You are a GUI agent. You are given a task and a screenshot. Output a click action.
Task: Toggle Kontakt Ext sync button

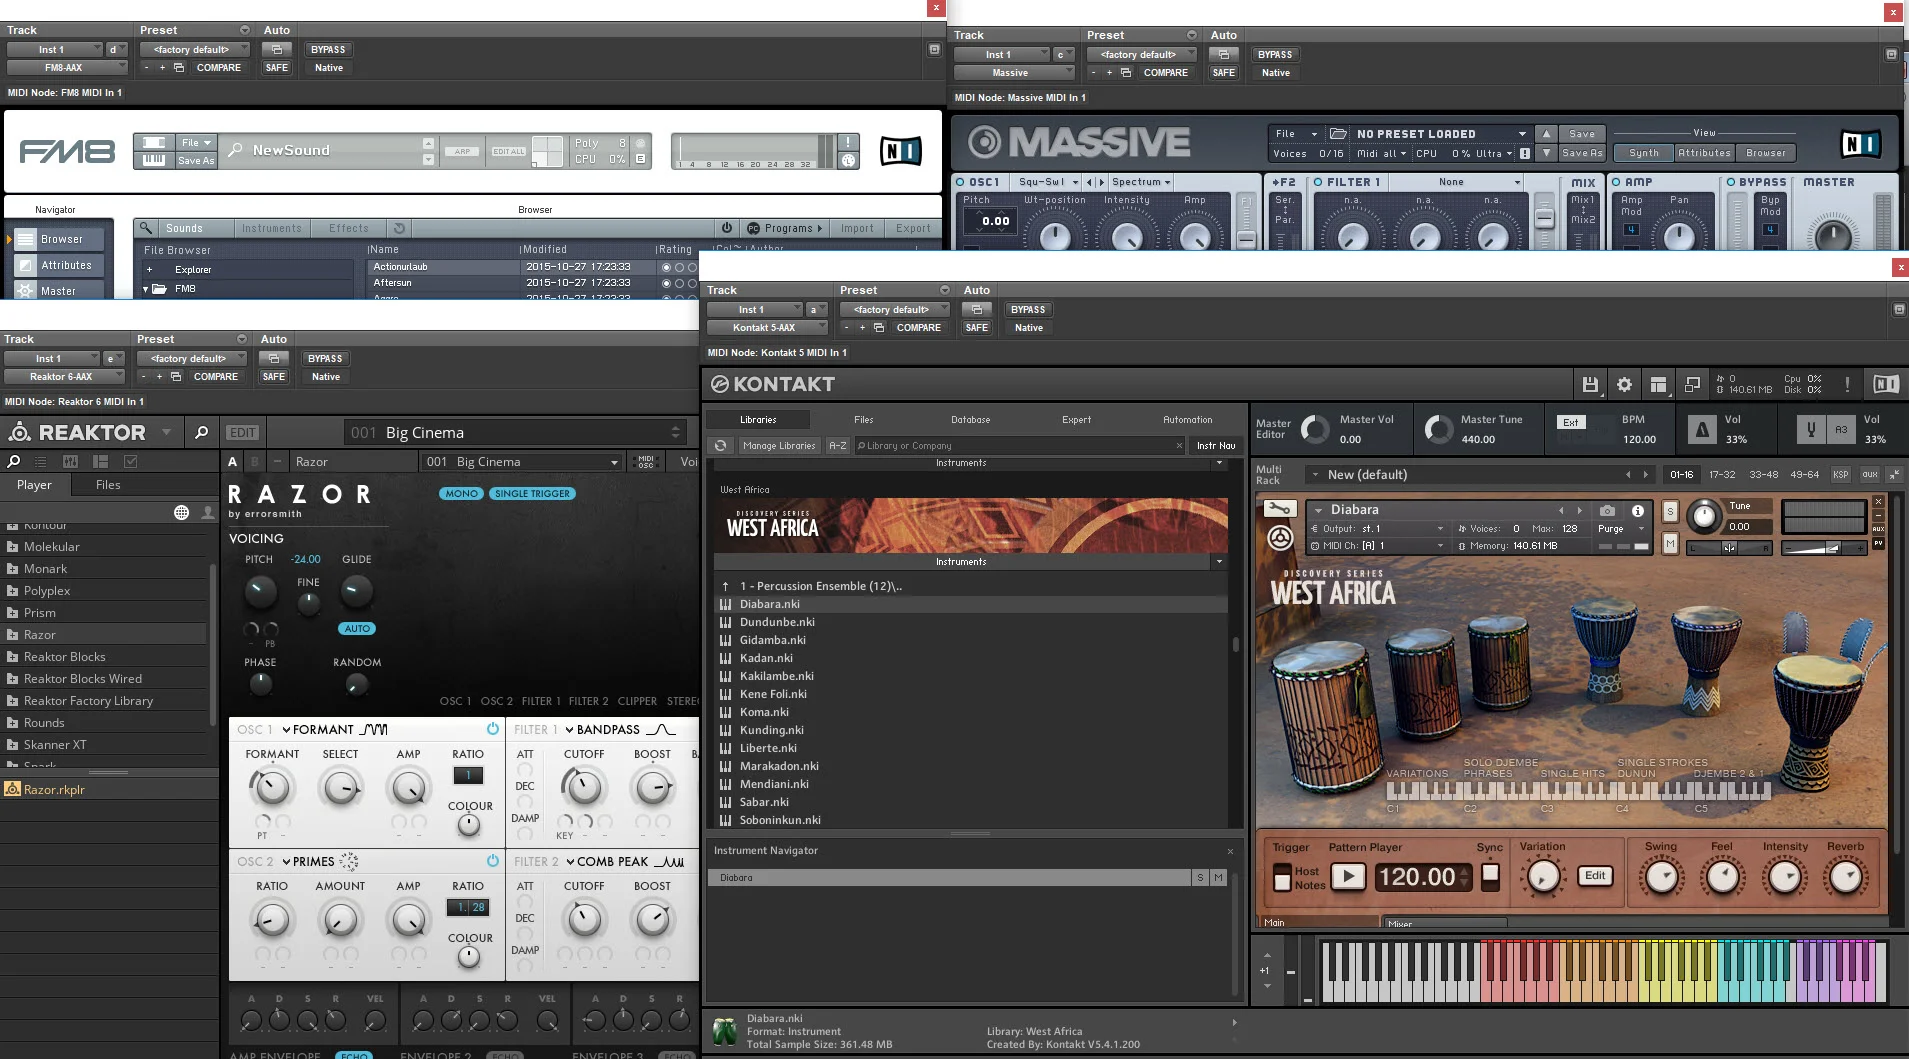tap(1571, 422)
